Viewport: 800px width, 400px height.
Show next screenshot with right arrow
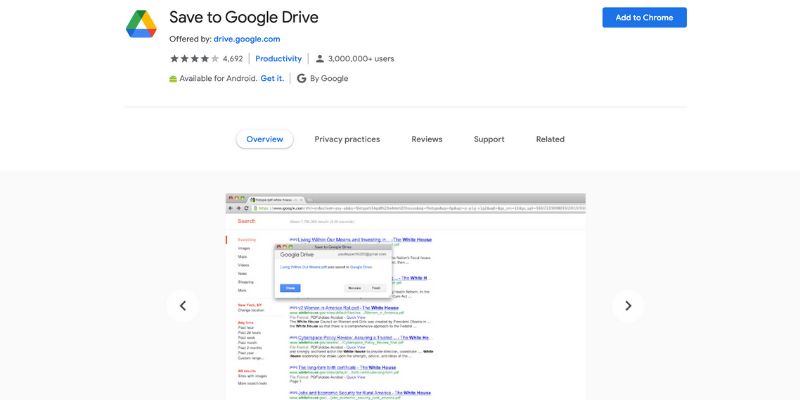tap(628, 306)
